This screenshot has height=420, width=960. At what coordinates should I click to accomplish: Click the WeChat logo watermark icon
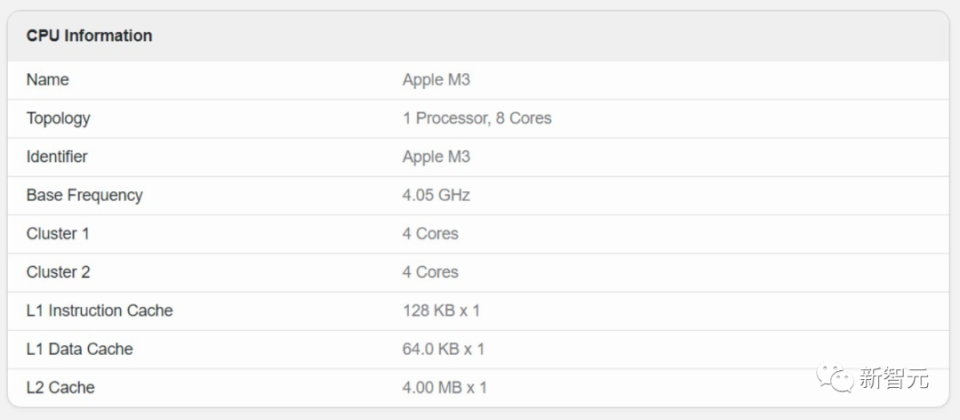(x=834, y=377)
